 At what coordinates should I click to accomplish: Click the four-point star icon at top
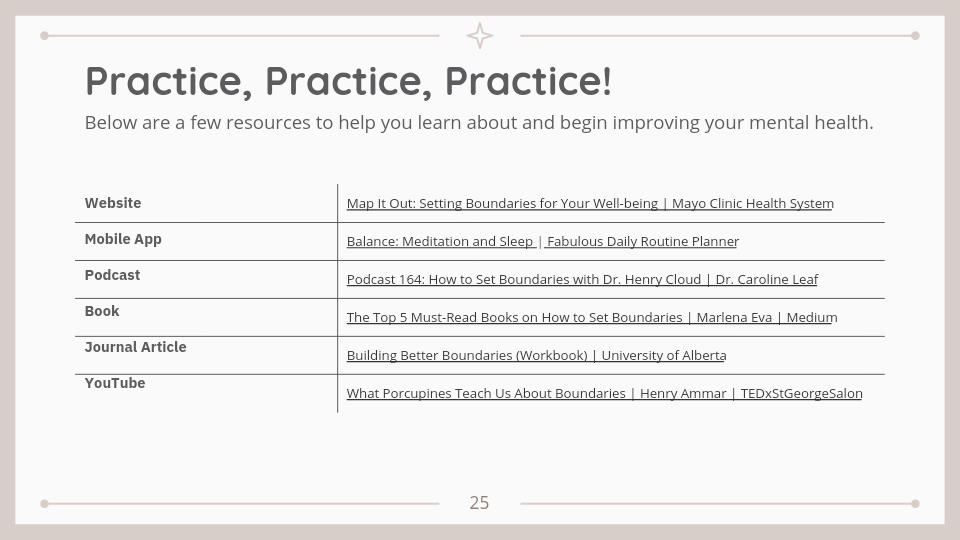click(x=480, y=36)
